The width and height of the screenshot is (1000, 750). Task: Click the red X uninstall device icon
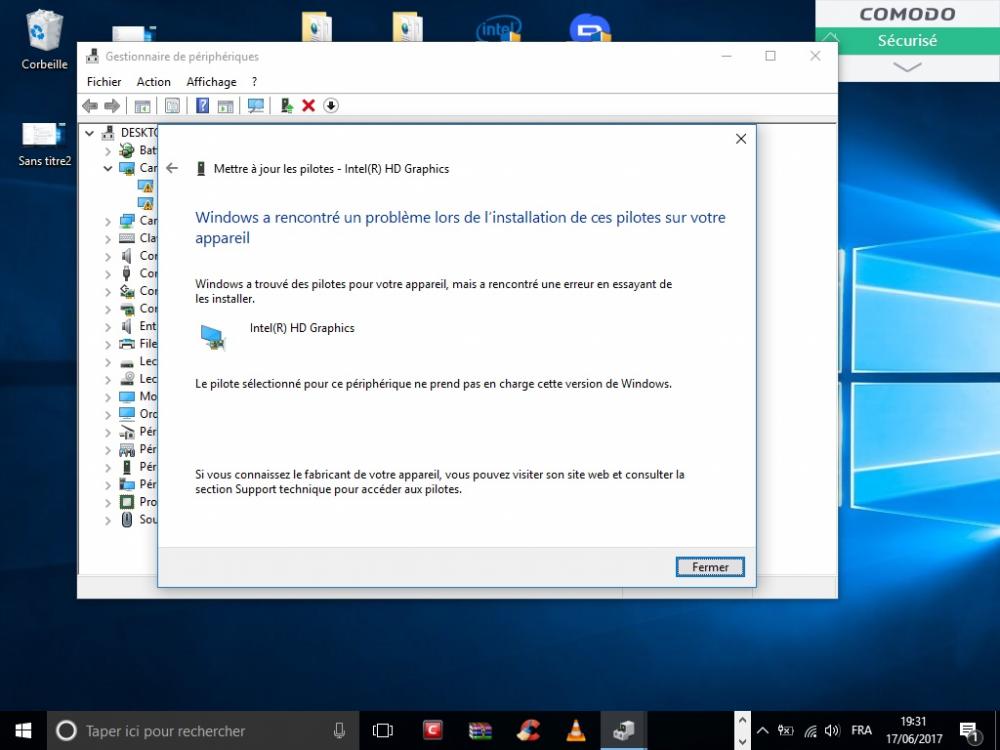pos(308,106)
